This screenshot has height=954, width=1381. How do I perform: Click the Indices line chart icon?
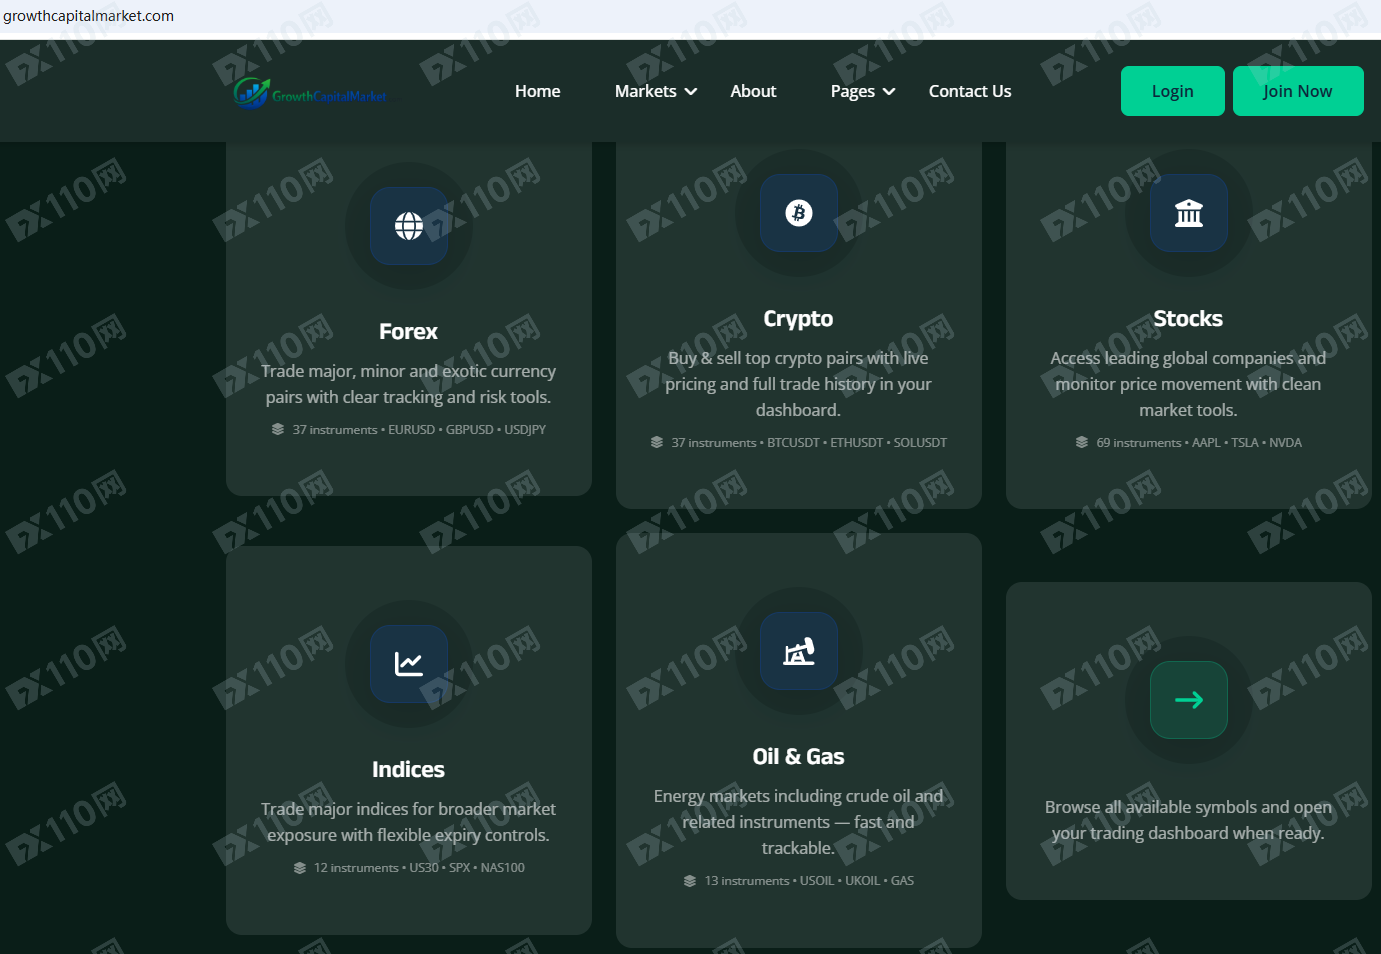click(x=408, y=664)
